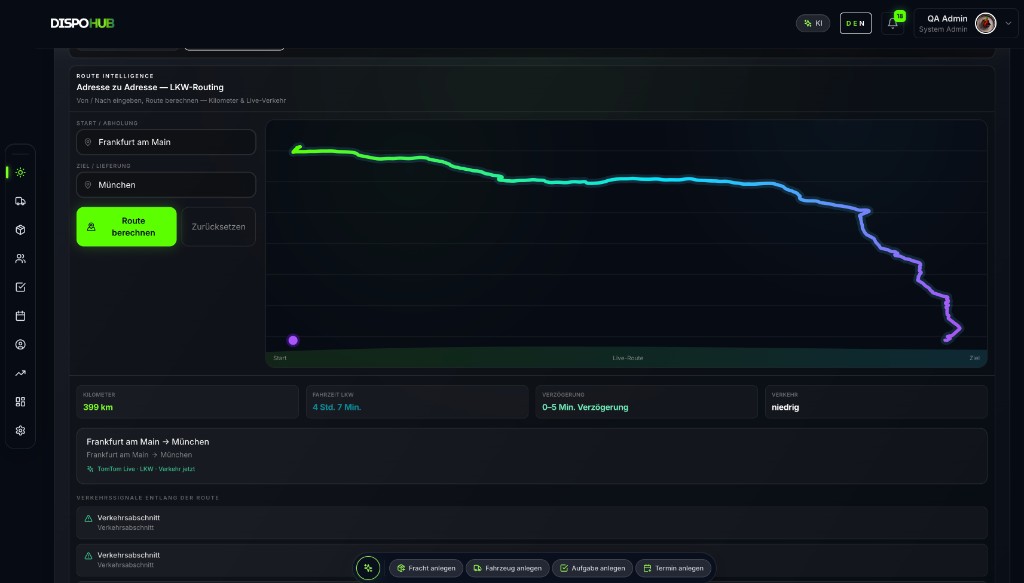Expand the first Verkehrsabschnitt entry
The width and height of the screenshot is (1024, 583).
pos(532,522)
